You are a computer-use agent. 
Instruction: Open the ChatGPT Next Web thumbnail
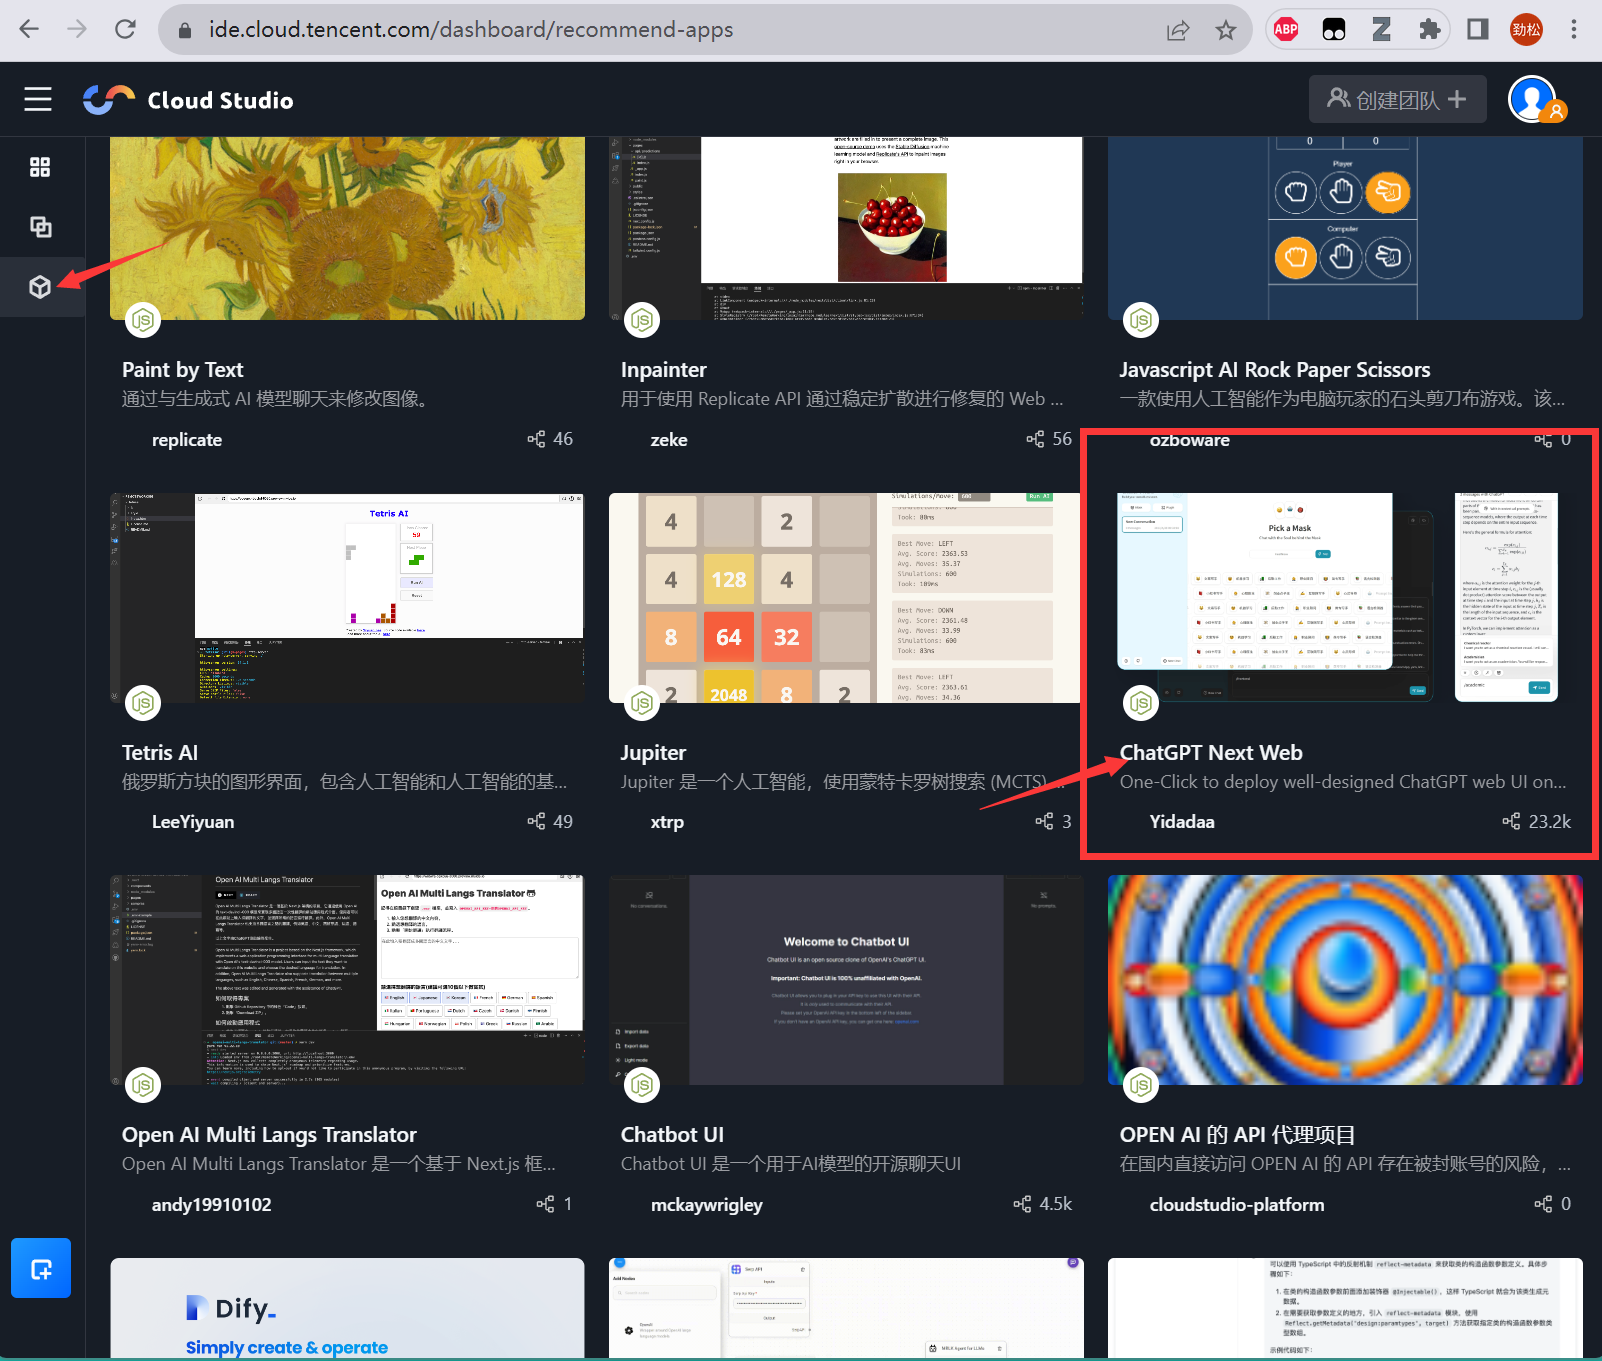pyautogui.click(x=1345, y=598)
